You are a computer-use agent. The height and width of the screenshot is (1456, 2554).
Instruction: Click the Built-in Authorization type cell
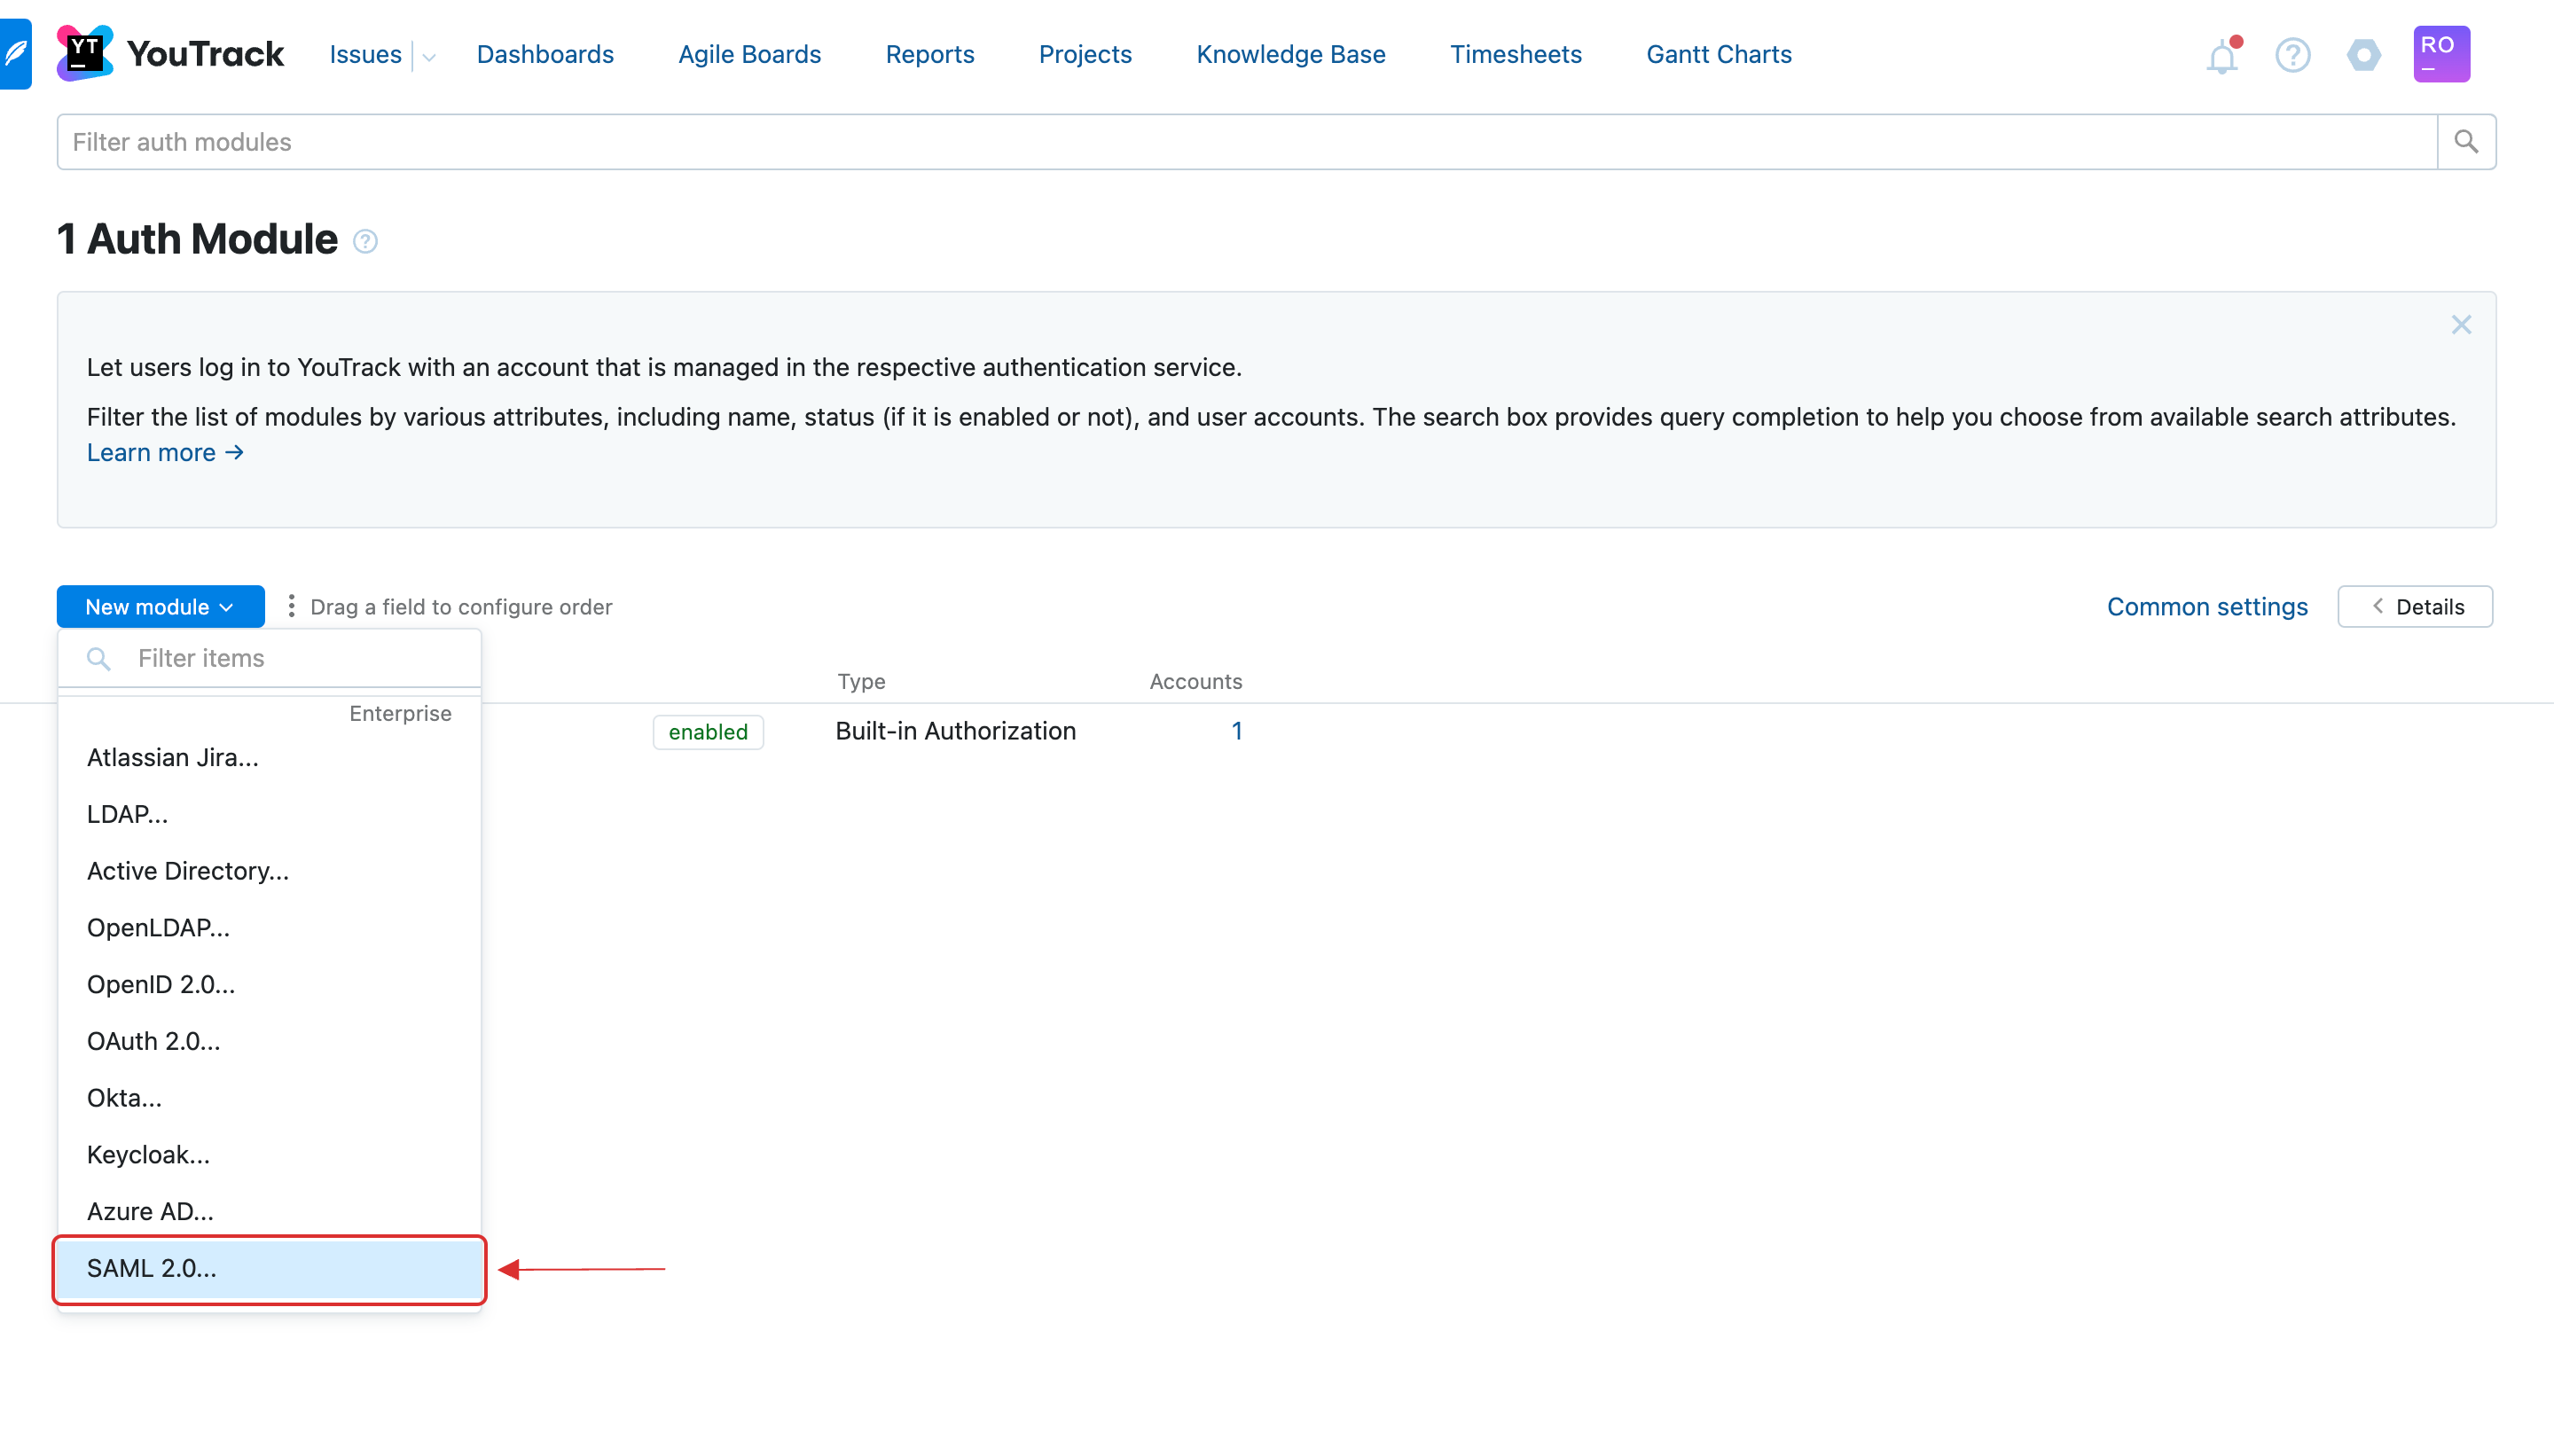(955, 731)
